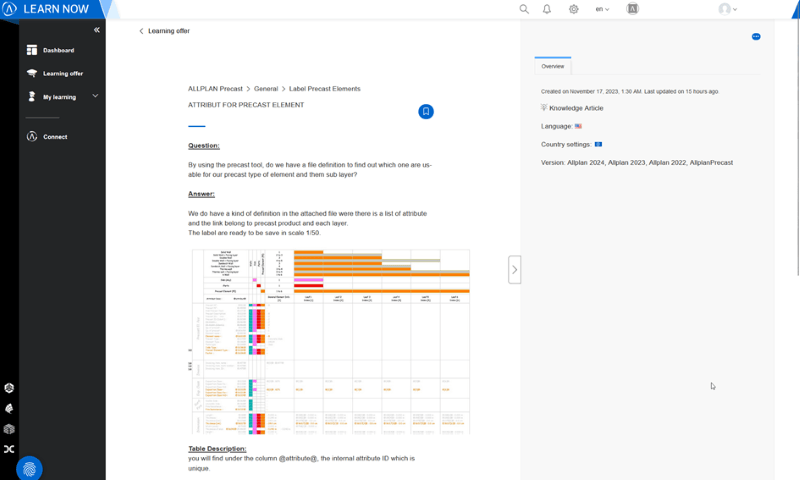Expand the My learning submenu

coord(95,97)
